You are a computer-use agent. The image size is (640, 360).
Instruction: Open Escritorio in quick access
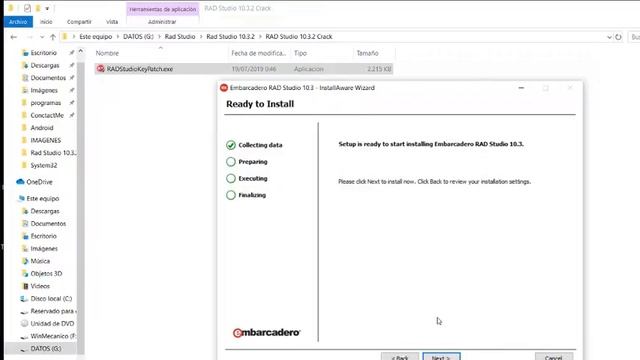pos(43,53)
